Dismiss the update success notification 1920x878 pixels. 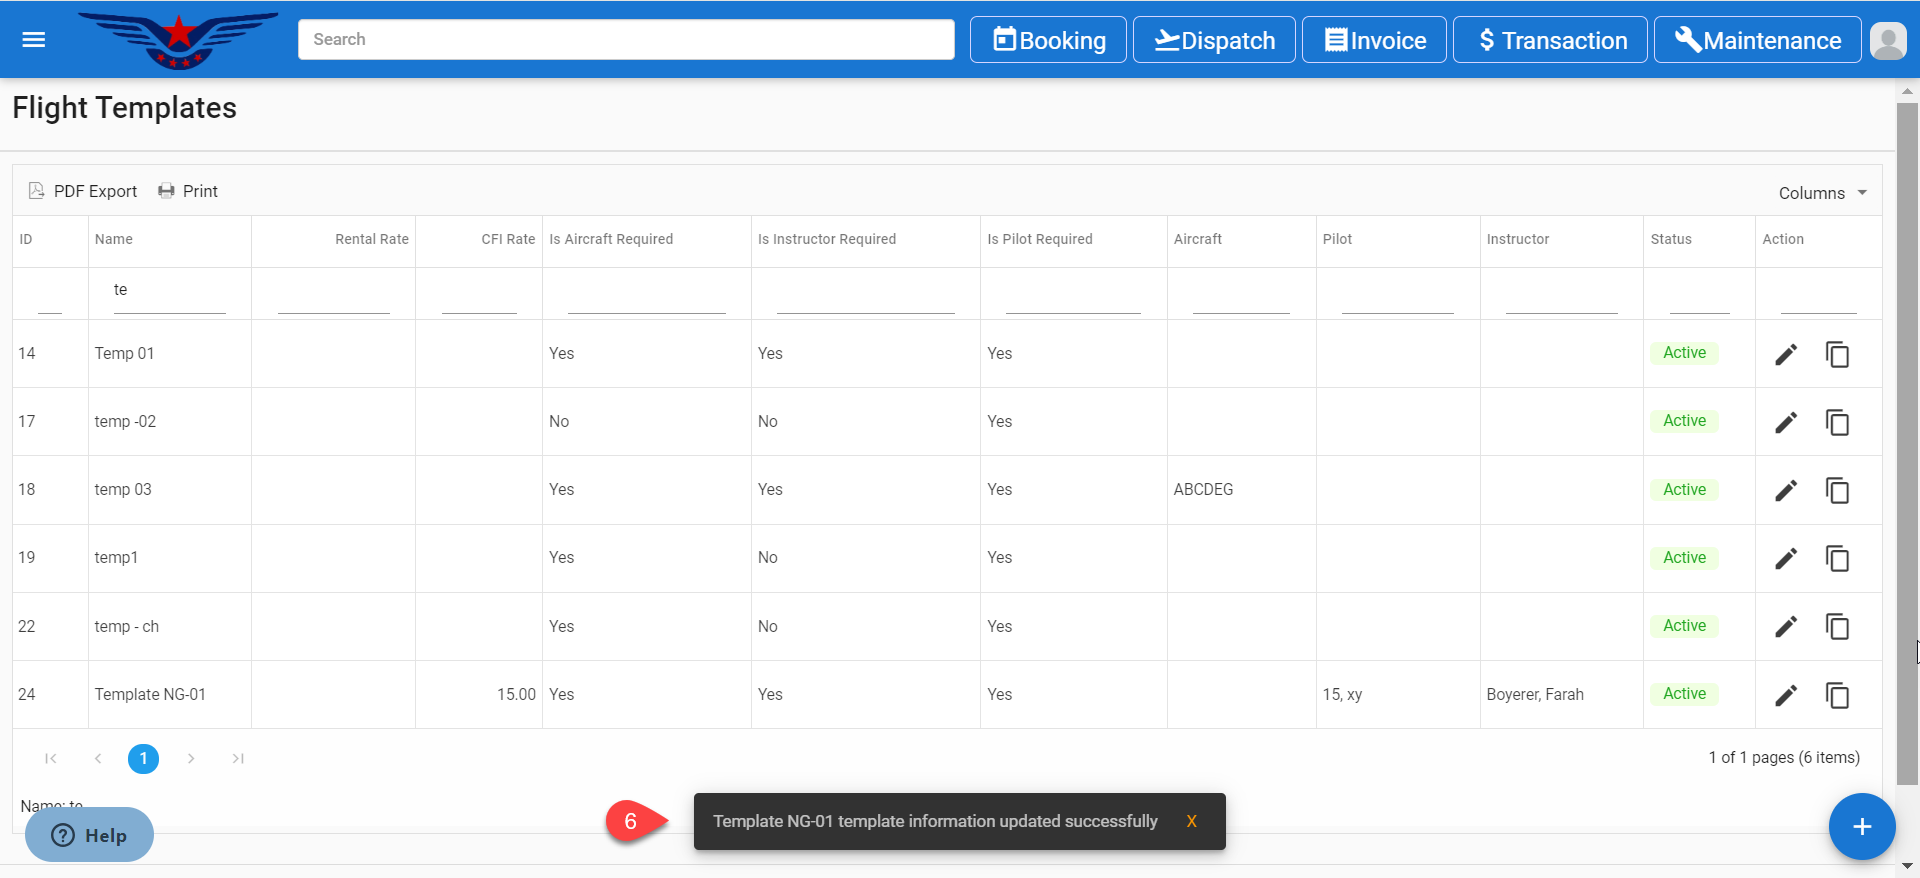pos(1191,822)
